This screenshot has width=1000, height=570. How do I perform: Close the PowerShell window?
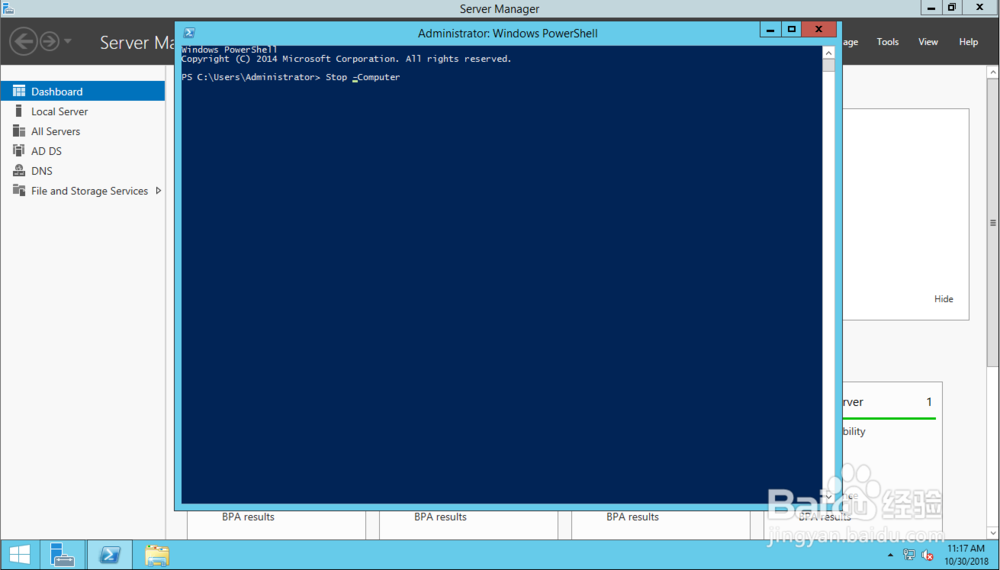click(819, 29)
